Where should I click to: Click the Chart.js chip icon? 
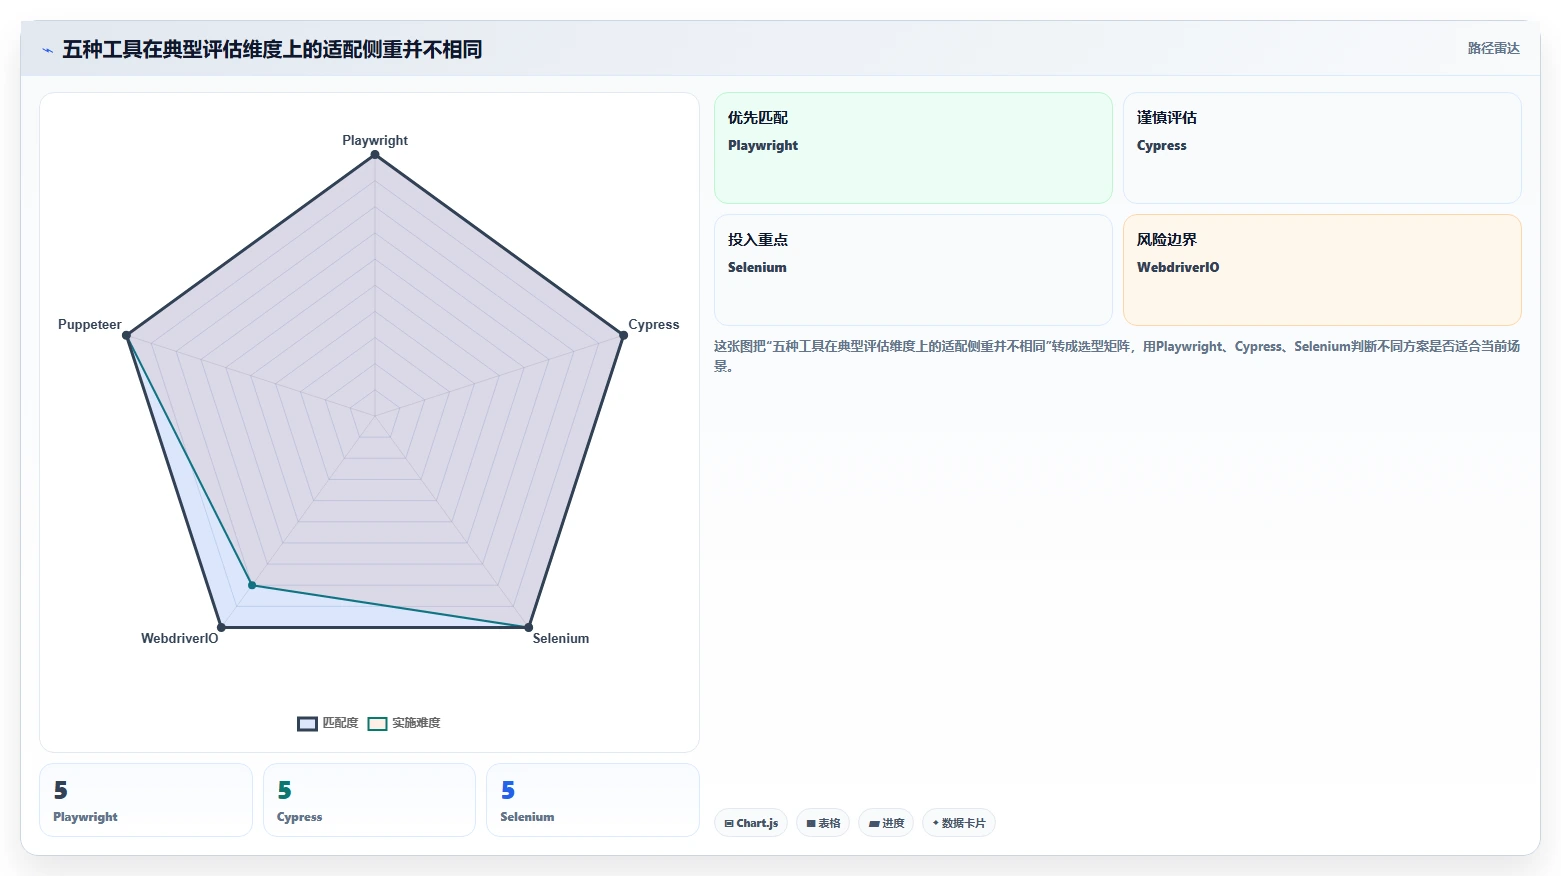coord(729,824)
